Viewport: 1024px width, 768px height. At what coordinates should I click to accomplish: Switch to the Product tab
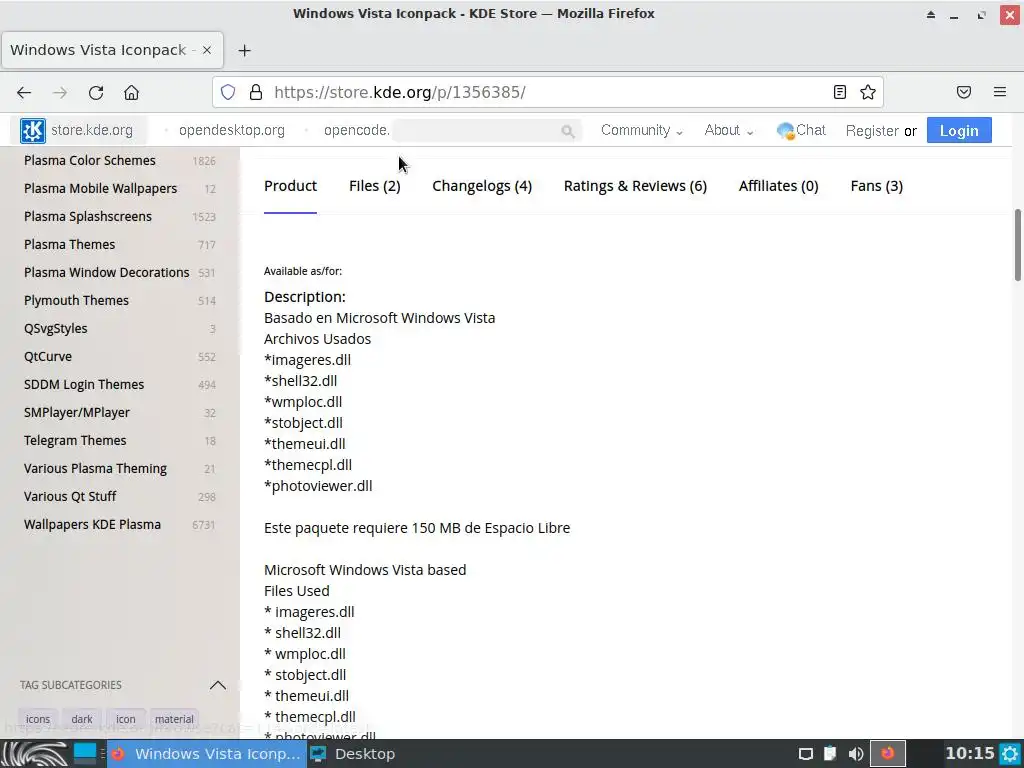click(x=291, y=186)
